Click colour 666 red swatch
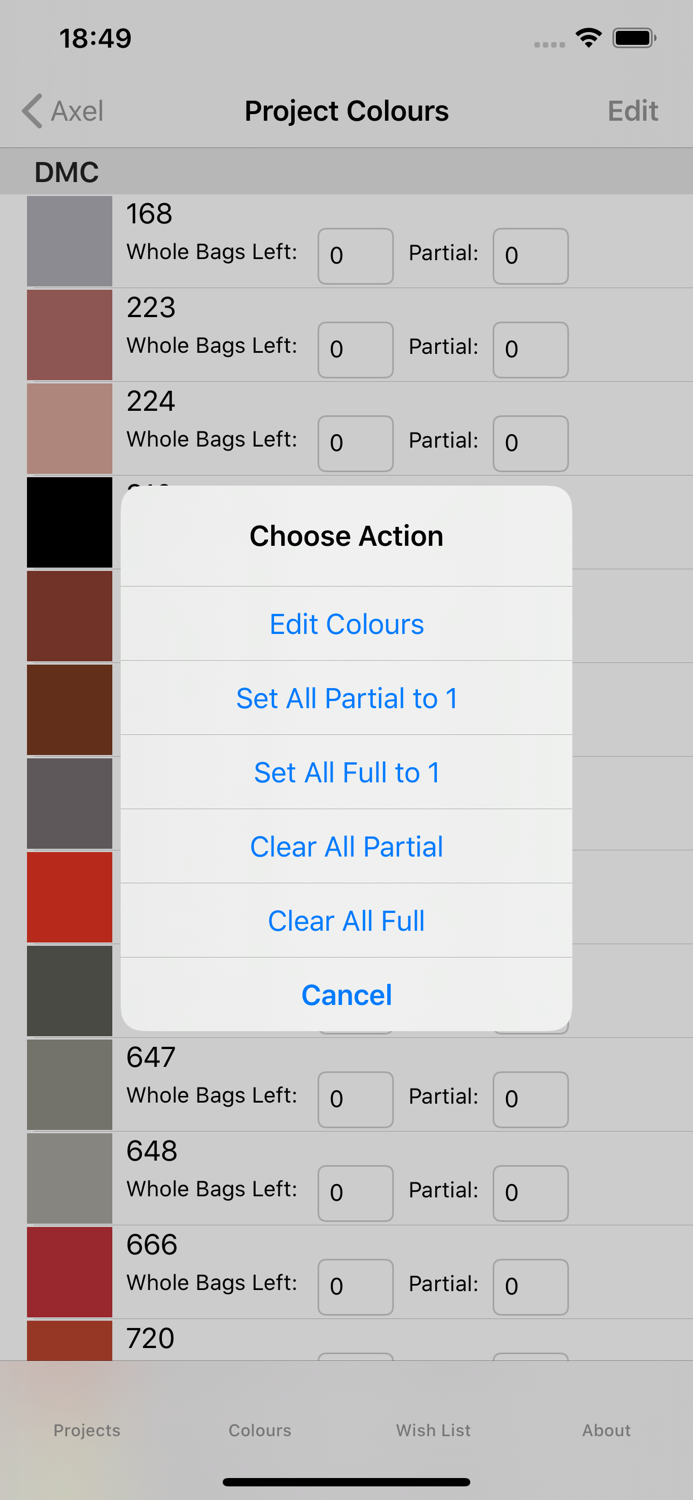693x1500 pixels. (69, 1272)
